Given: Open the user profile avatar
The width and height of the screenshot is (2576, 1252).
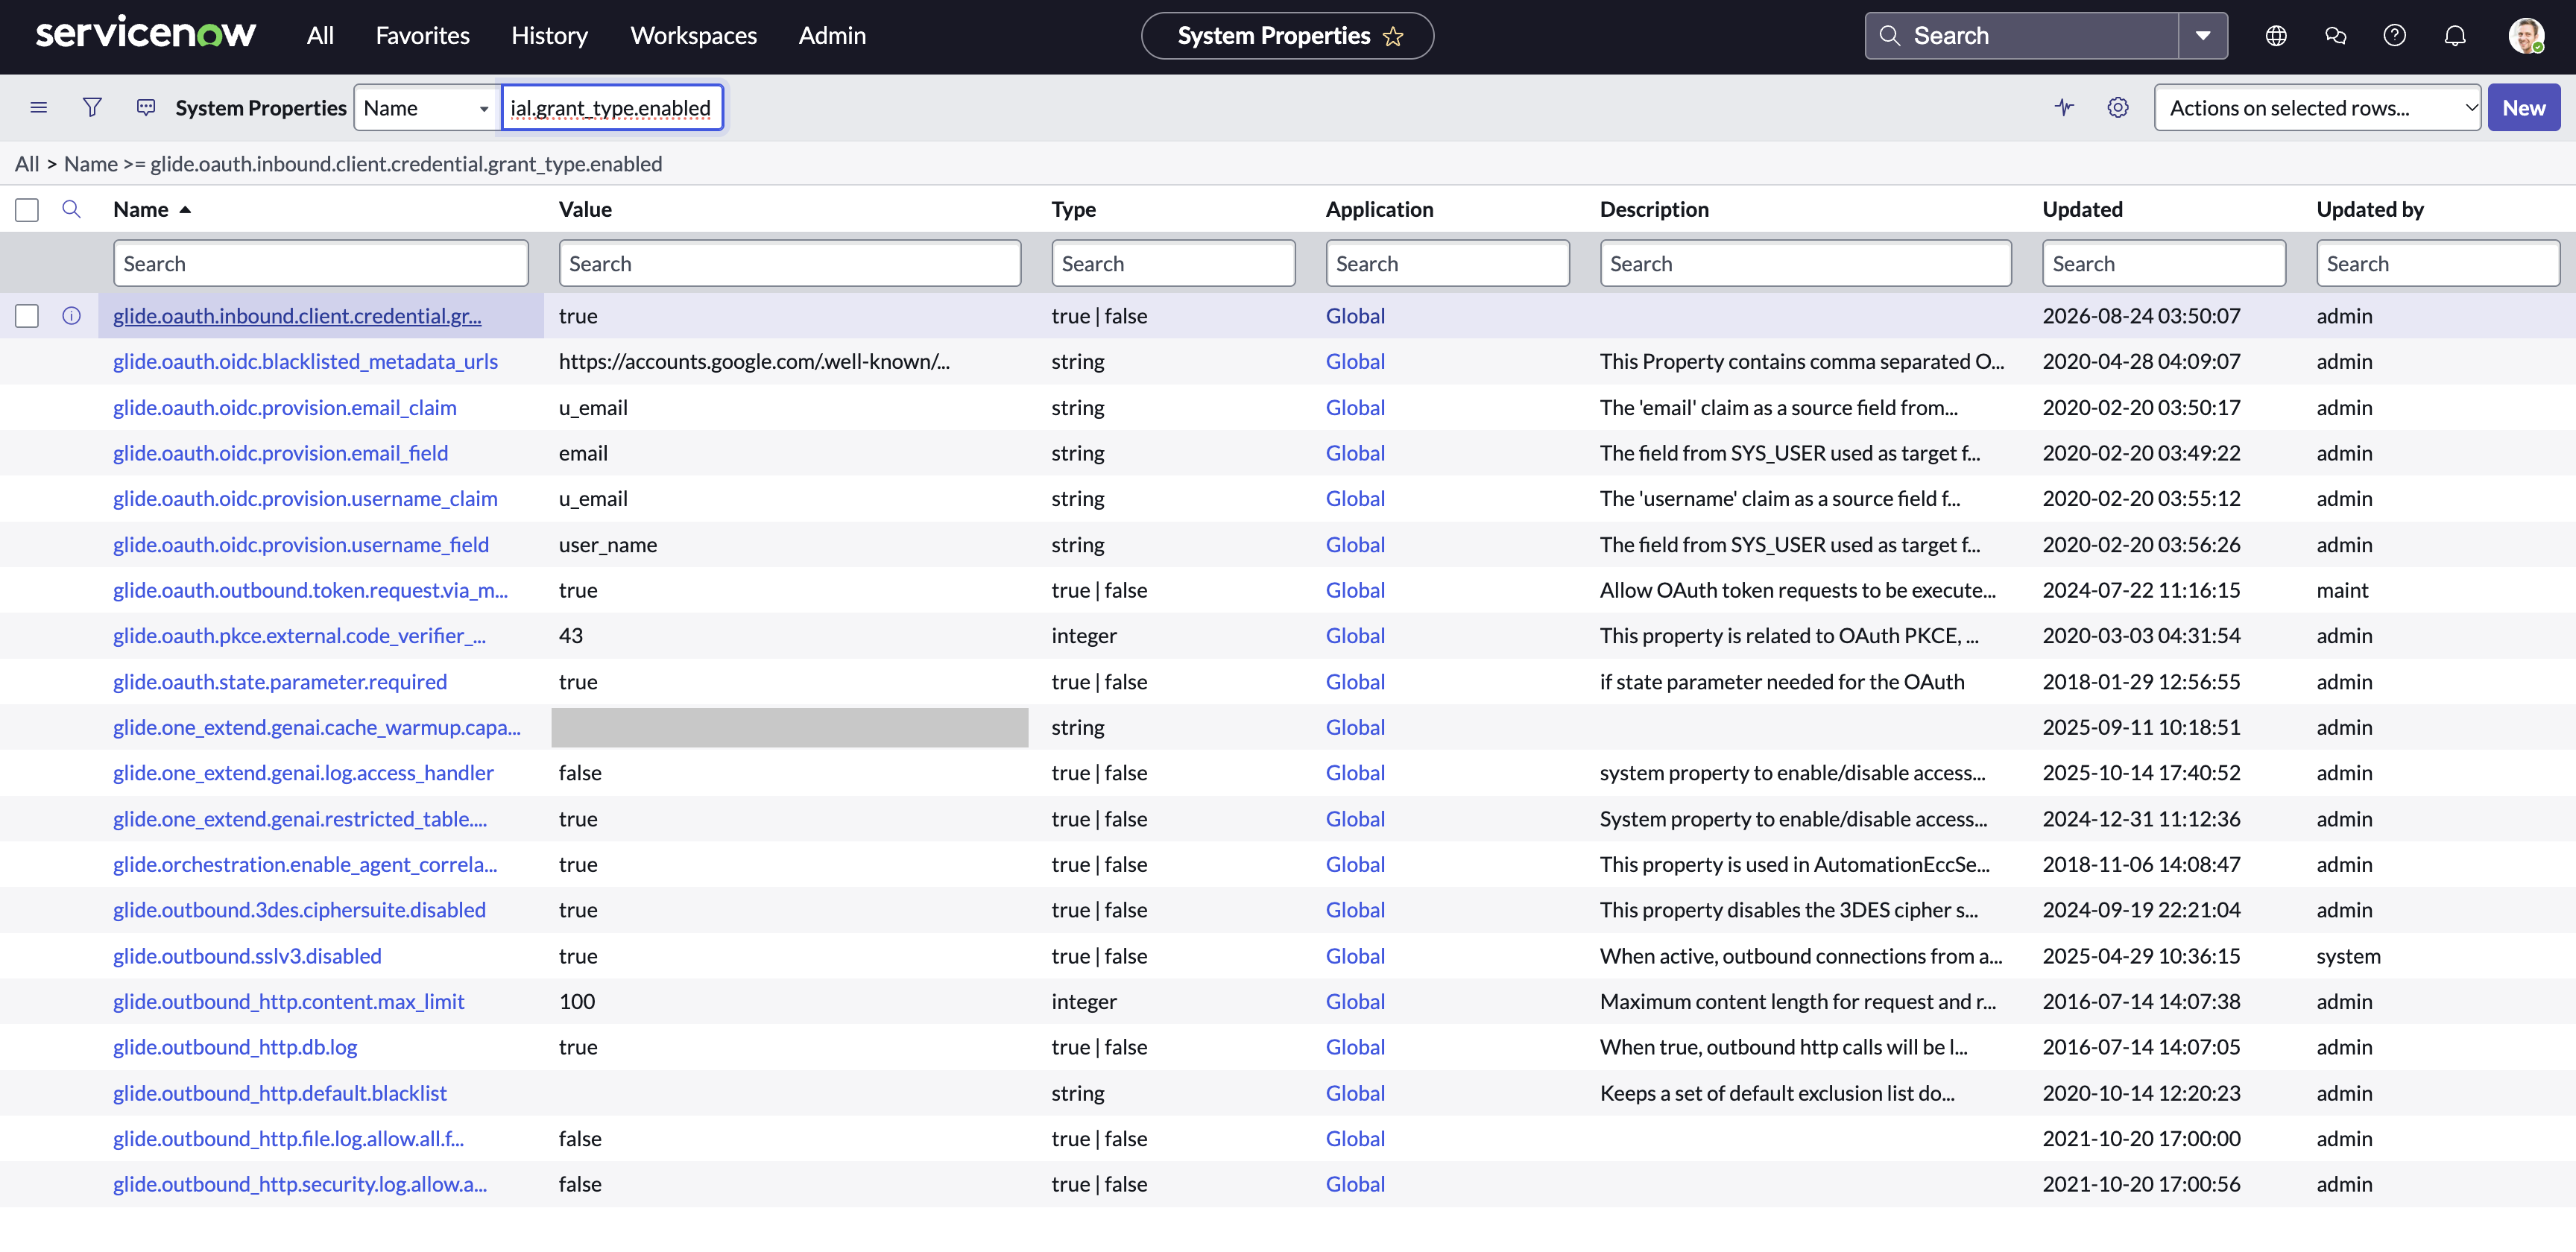Looking at the screenshot, I should coord(2526,36).
